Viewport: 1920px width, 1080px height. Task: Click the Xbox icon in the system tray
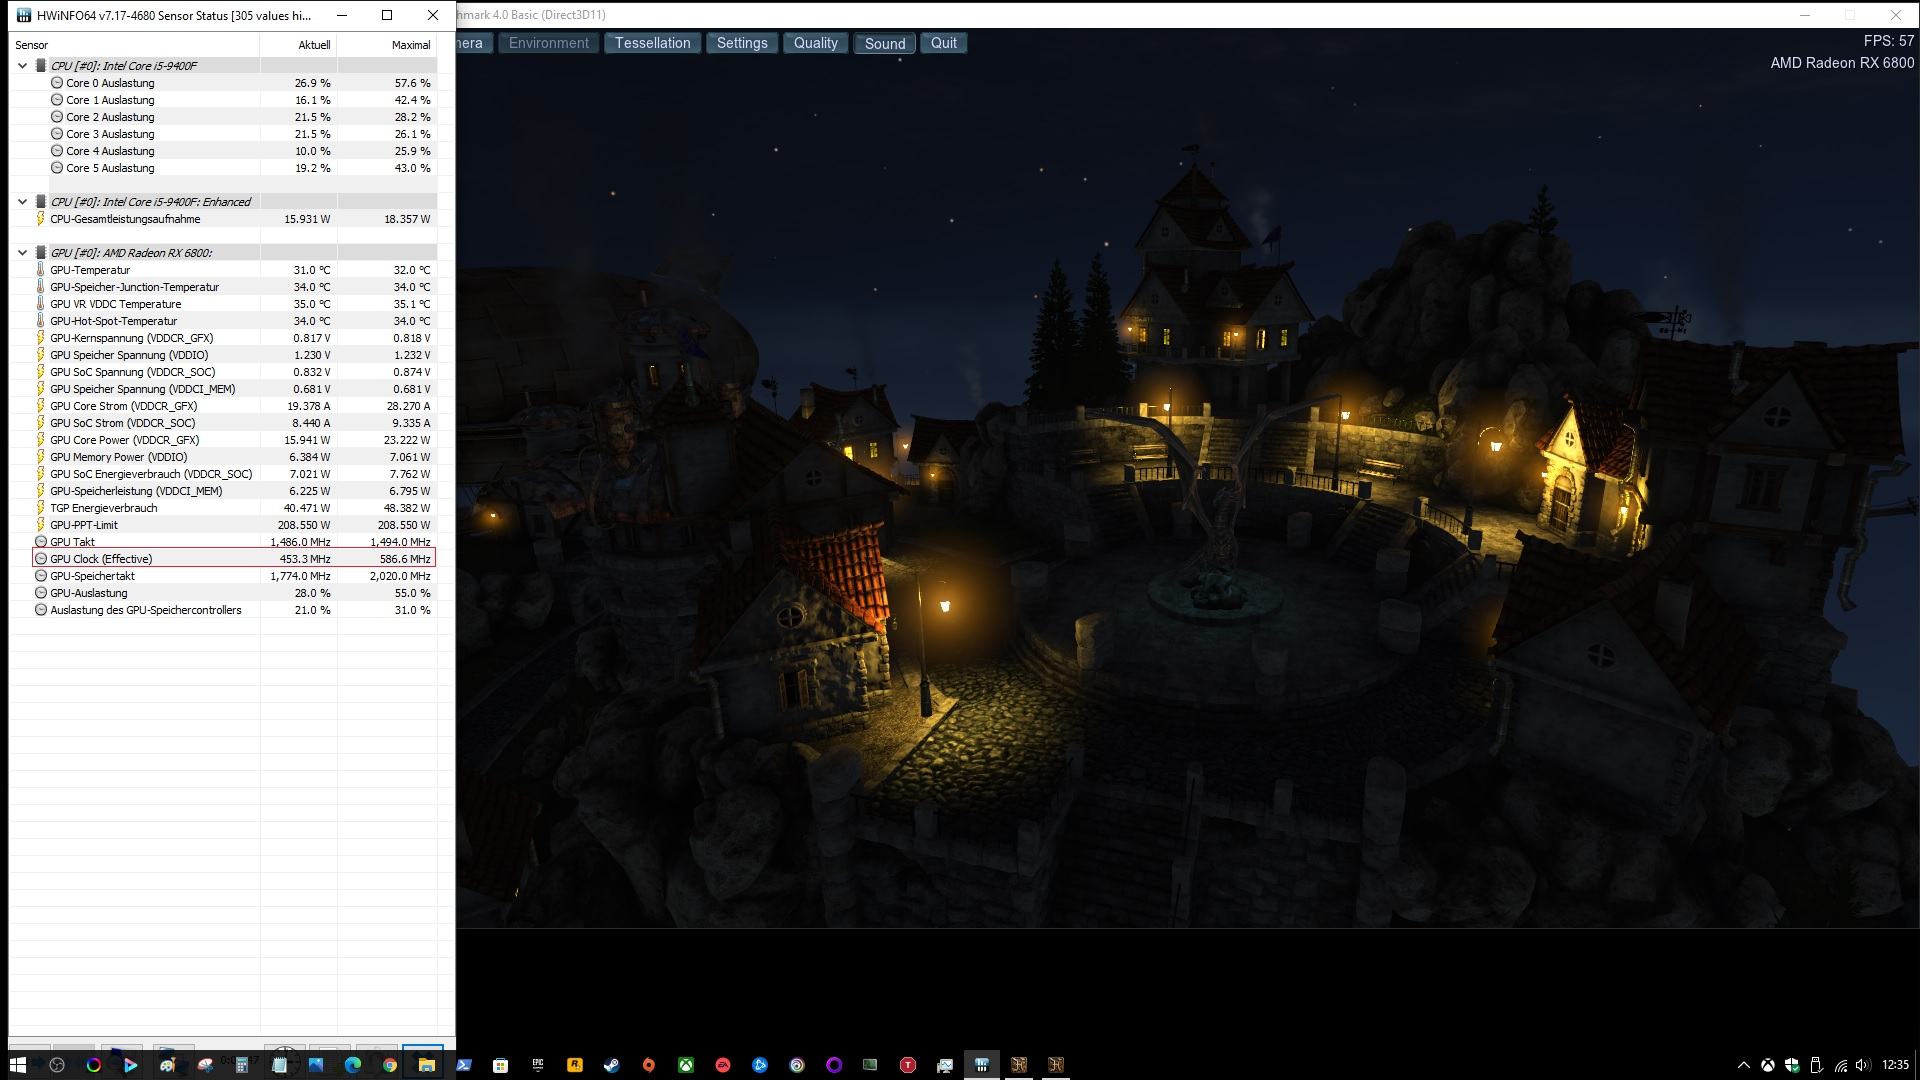[1768, 1065]
